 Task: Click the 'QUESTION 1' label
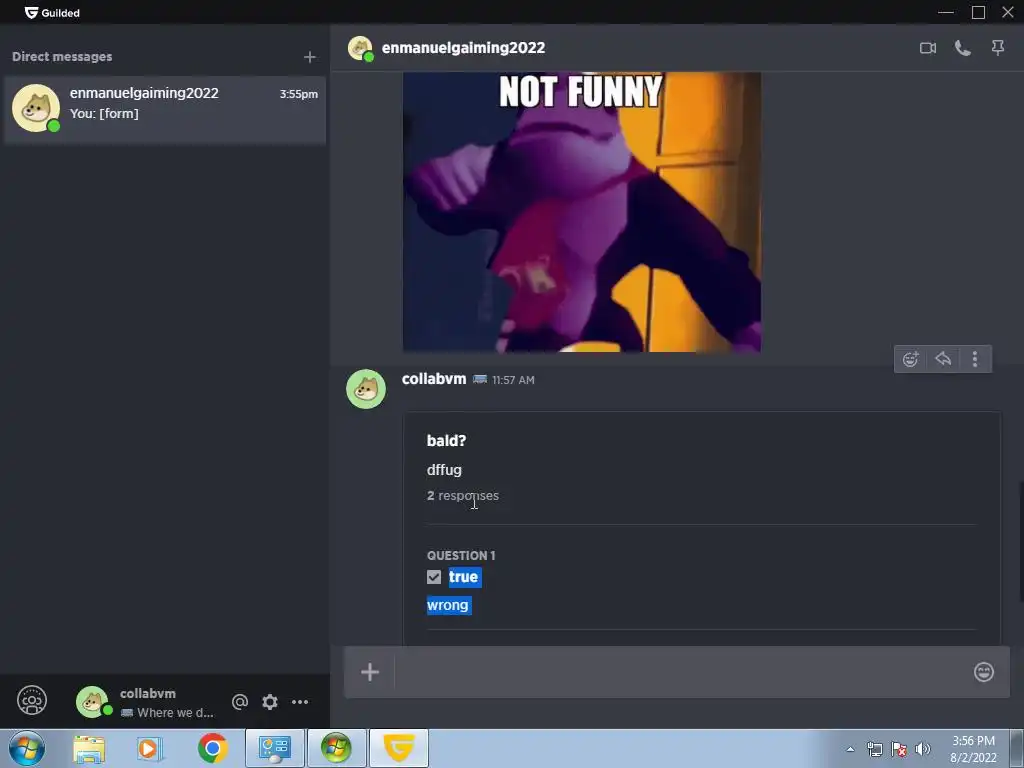[461, 556]
